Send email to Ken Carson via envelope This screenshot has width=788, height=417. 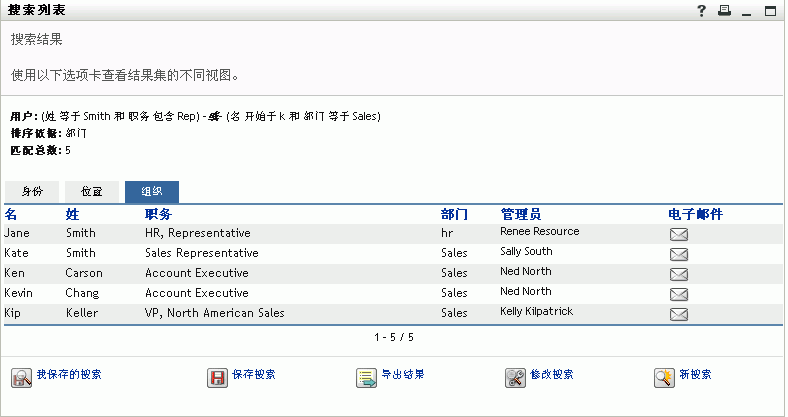678,274
